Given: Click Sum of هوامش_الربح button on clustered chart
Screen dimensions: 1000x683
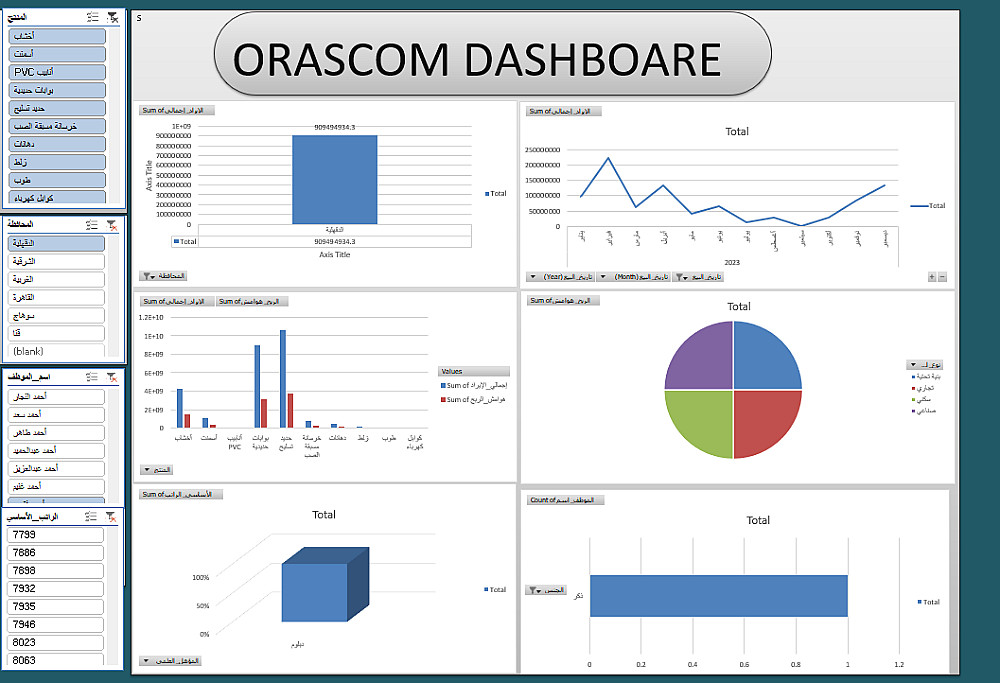Looking at the screenshot, I should 252,301.
